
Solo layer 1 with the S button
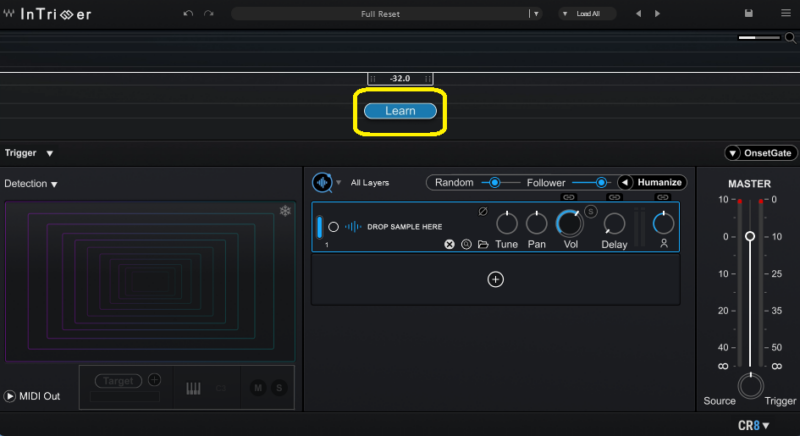click(591, 211)
